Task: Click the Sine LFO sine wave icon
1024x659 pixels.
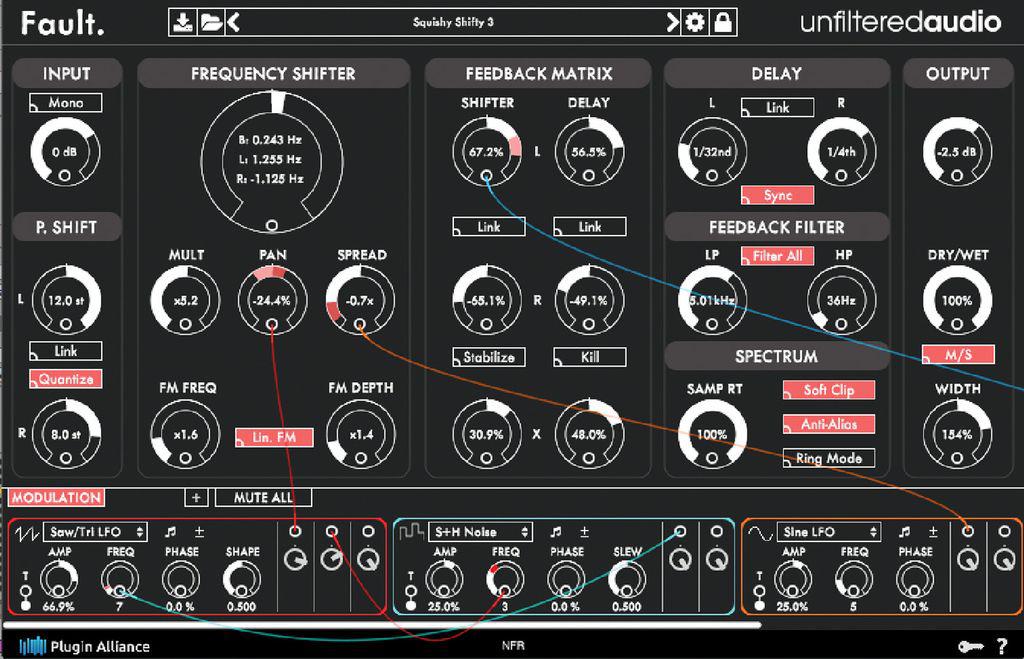Action: click(760, 532)
